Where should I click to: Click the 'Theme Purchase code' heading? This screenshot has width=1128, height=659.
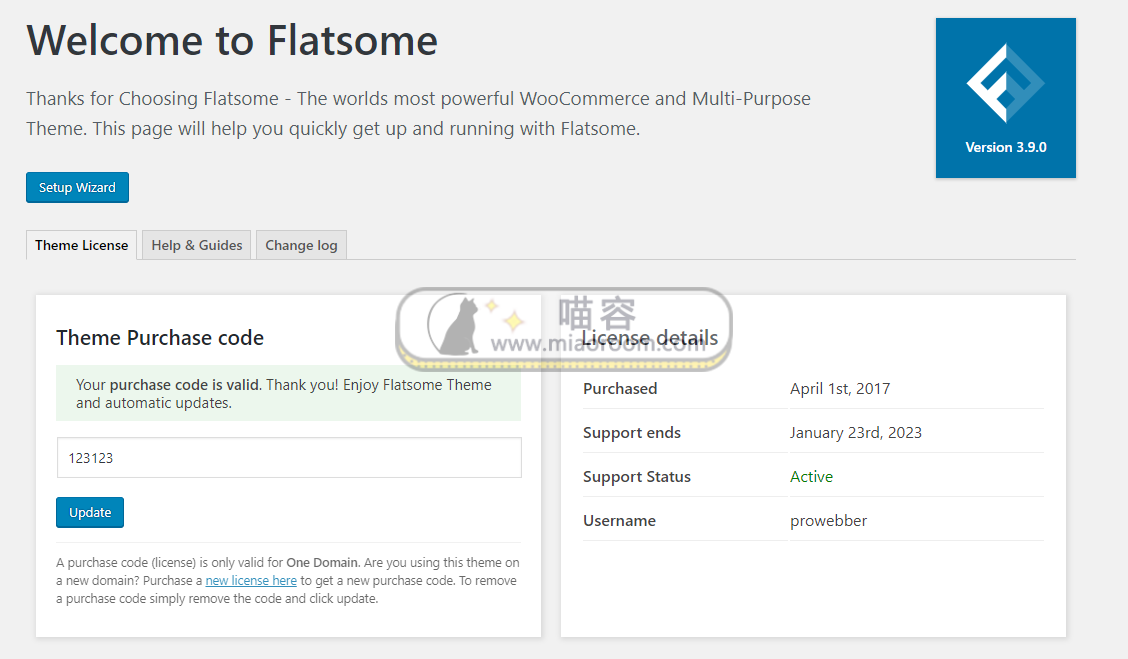pos(160,337)
